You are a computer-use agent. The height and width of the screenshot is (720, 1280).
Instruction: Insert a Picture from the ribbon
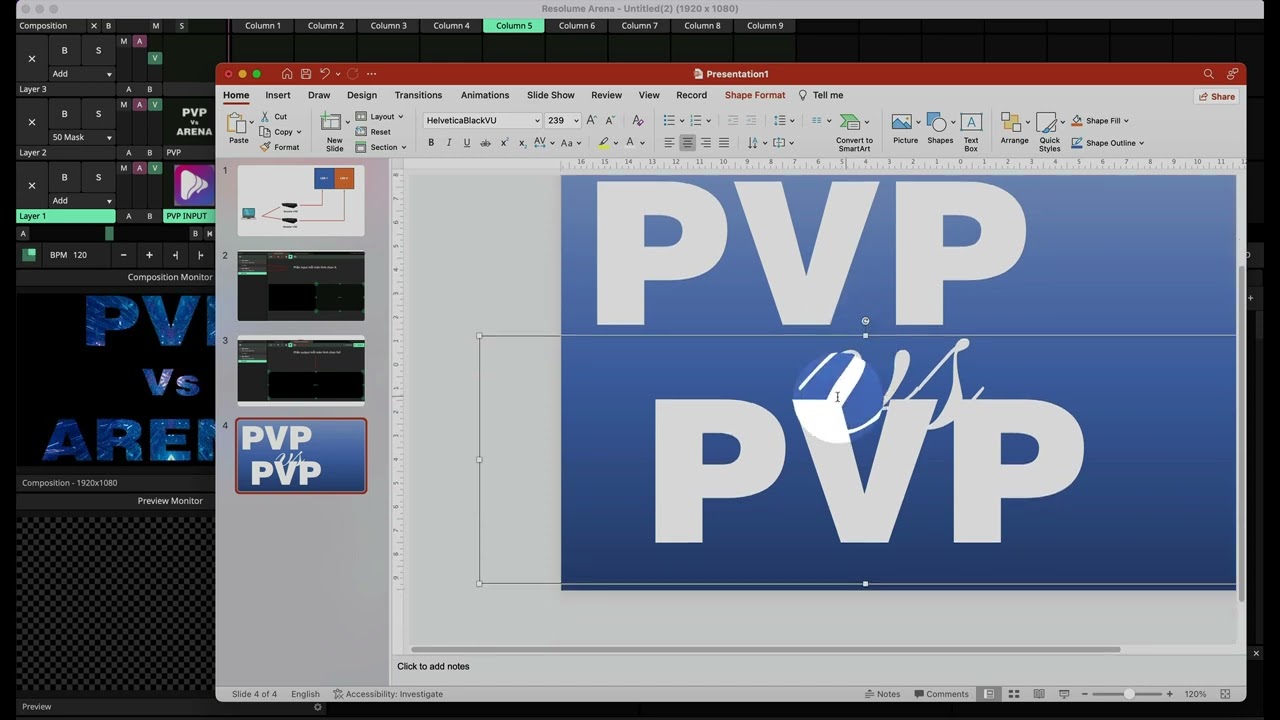click(x=905, y=128)
